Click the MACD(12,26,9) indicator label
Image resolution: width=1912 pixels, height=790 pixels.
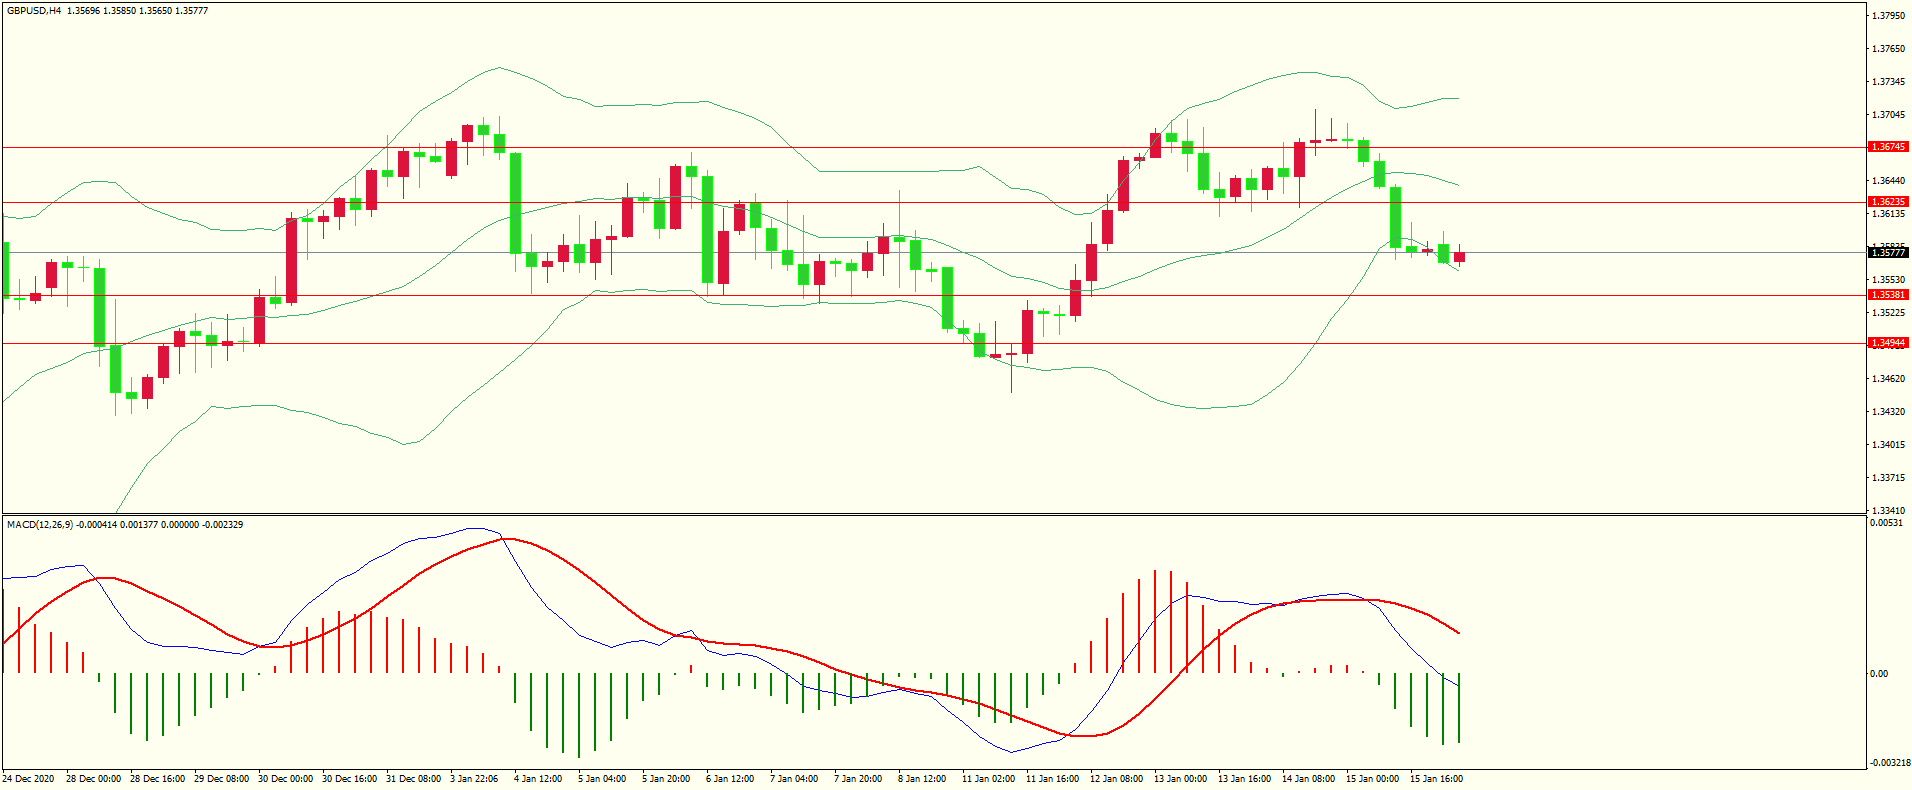pyautogui.click(x=39, y=525)
